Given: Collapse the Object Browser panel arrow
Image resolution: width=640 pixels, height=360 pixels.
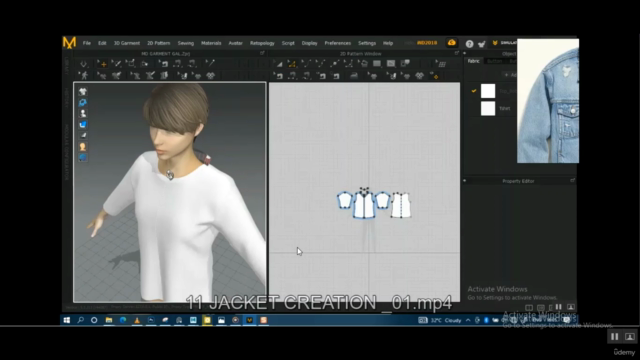Looking at the screenshot, I should [465, 53].
